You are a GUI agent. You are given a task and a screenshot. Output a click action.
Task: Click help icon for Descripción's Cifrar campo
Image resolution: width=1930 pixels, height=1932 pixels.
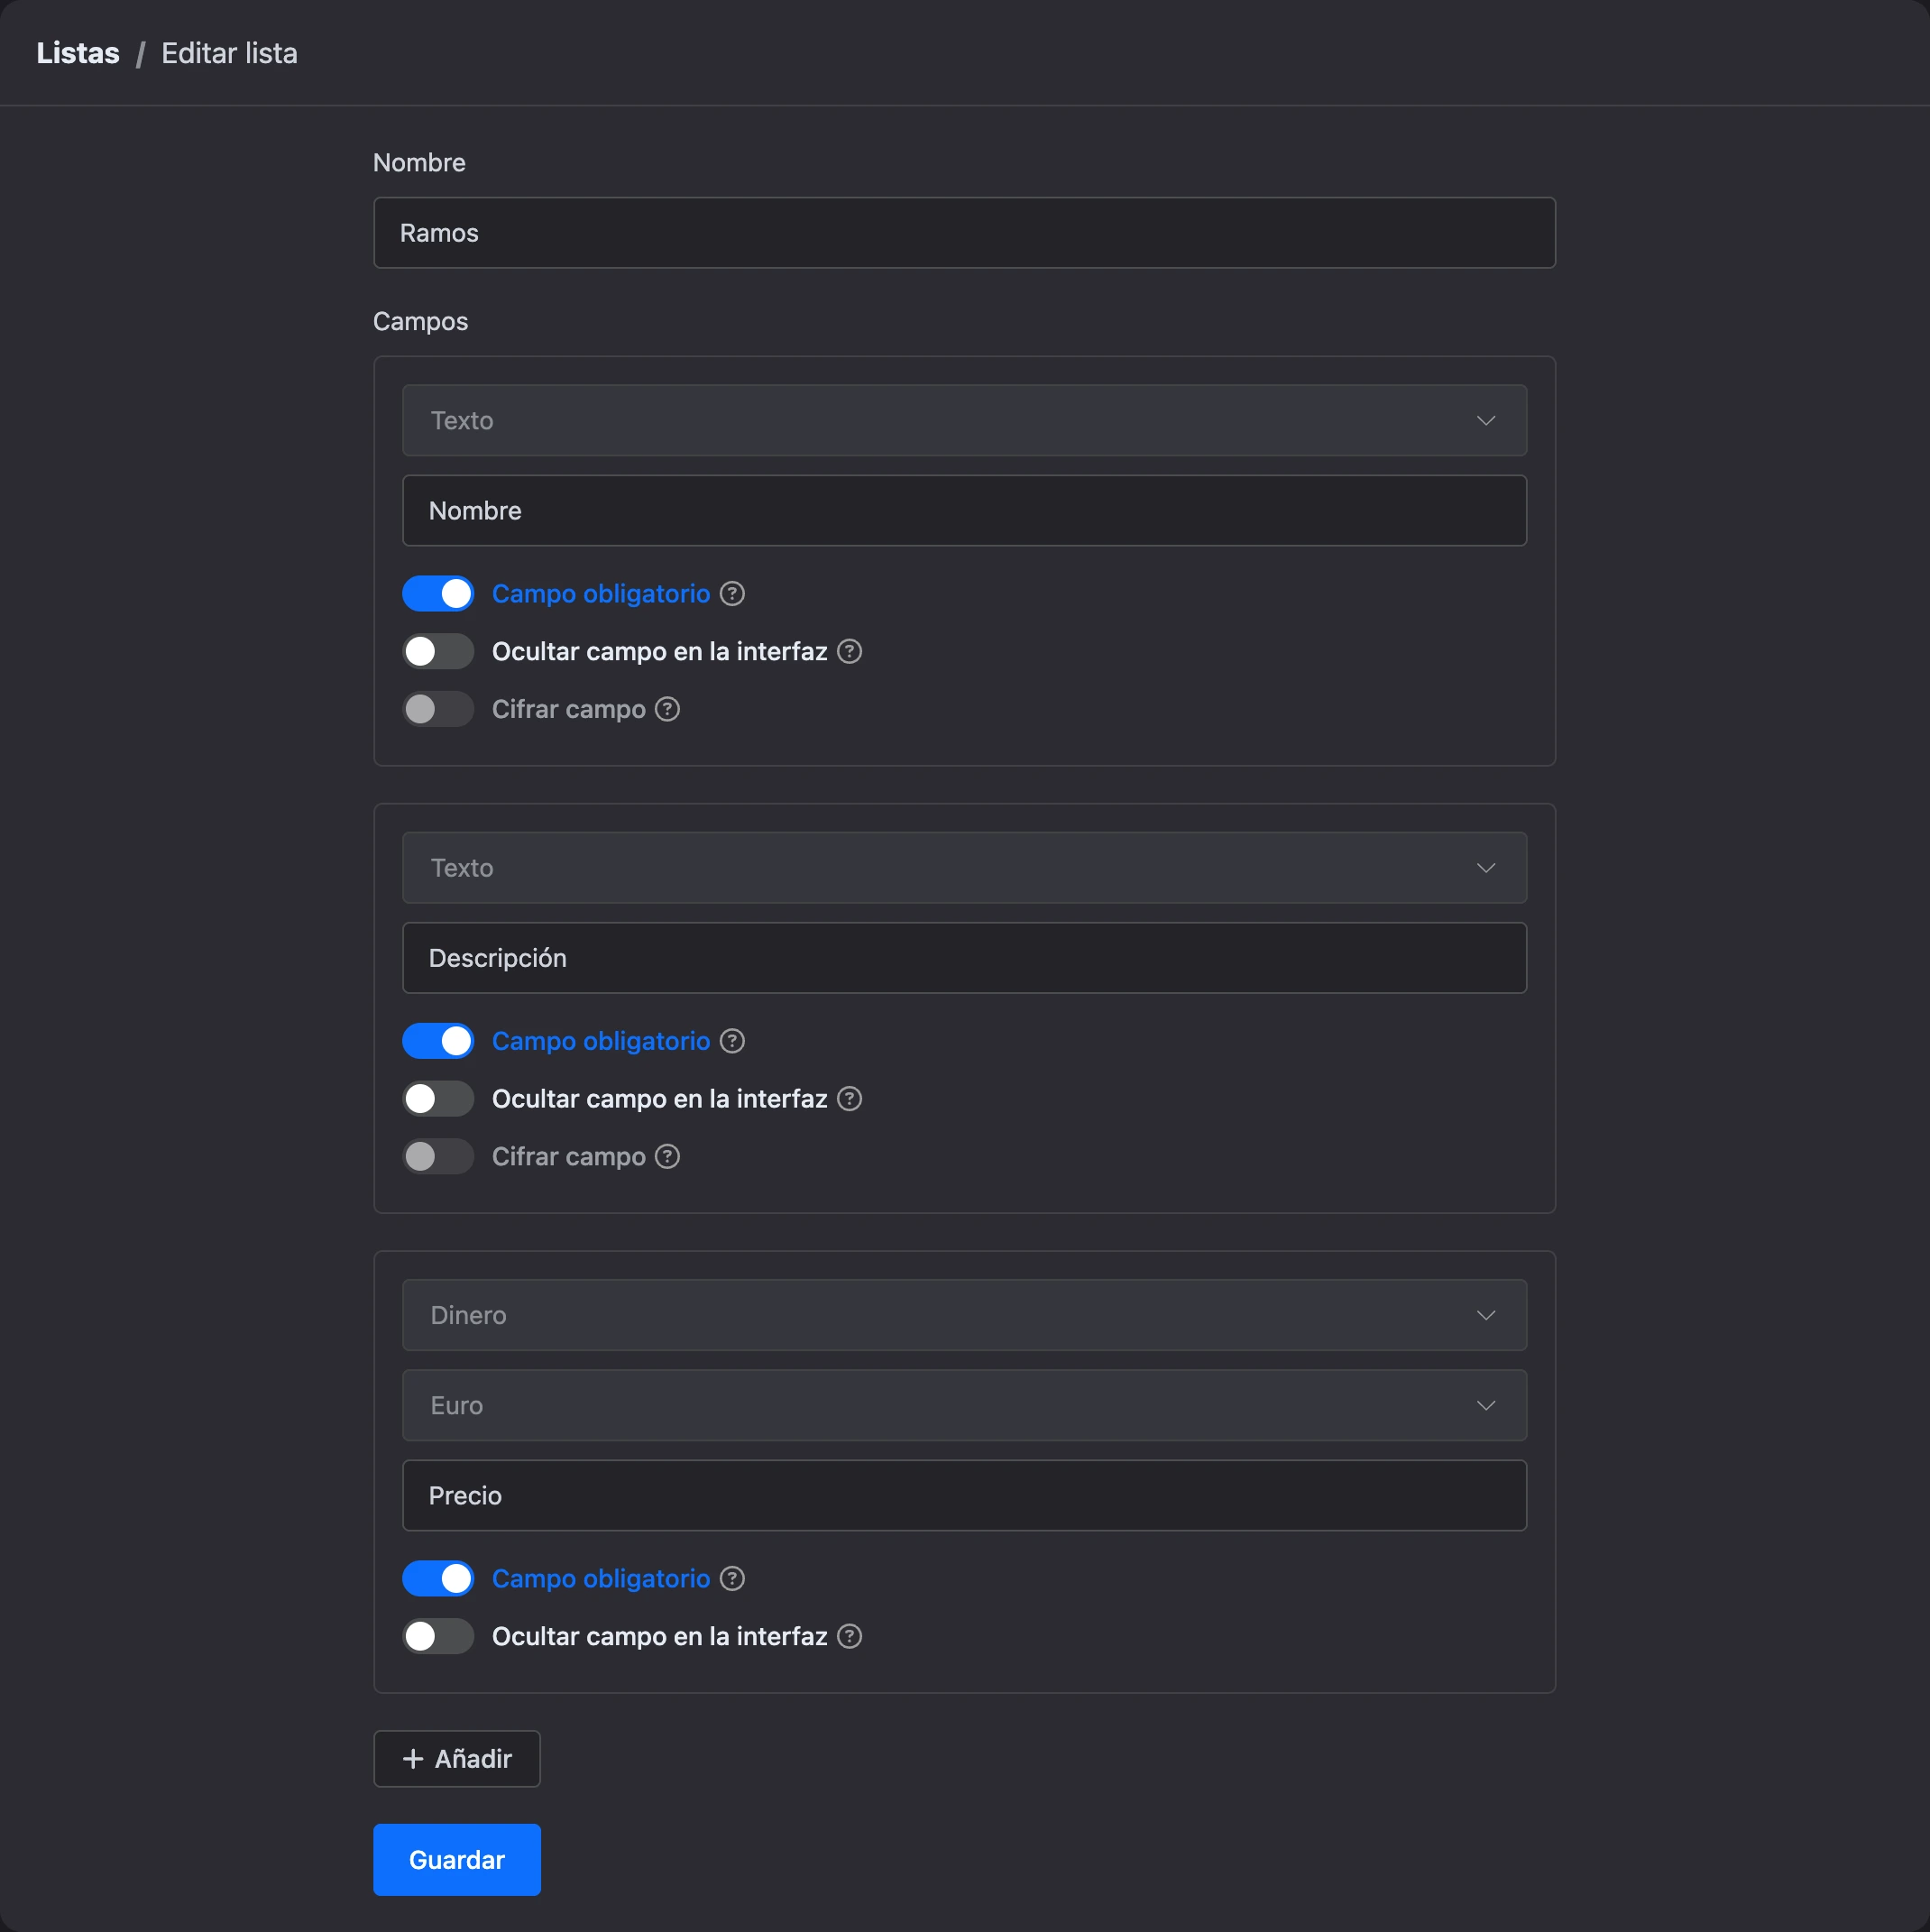click(667, 1158)
